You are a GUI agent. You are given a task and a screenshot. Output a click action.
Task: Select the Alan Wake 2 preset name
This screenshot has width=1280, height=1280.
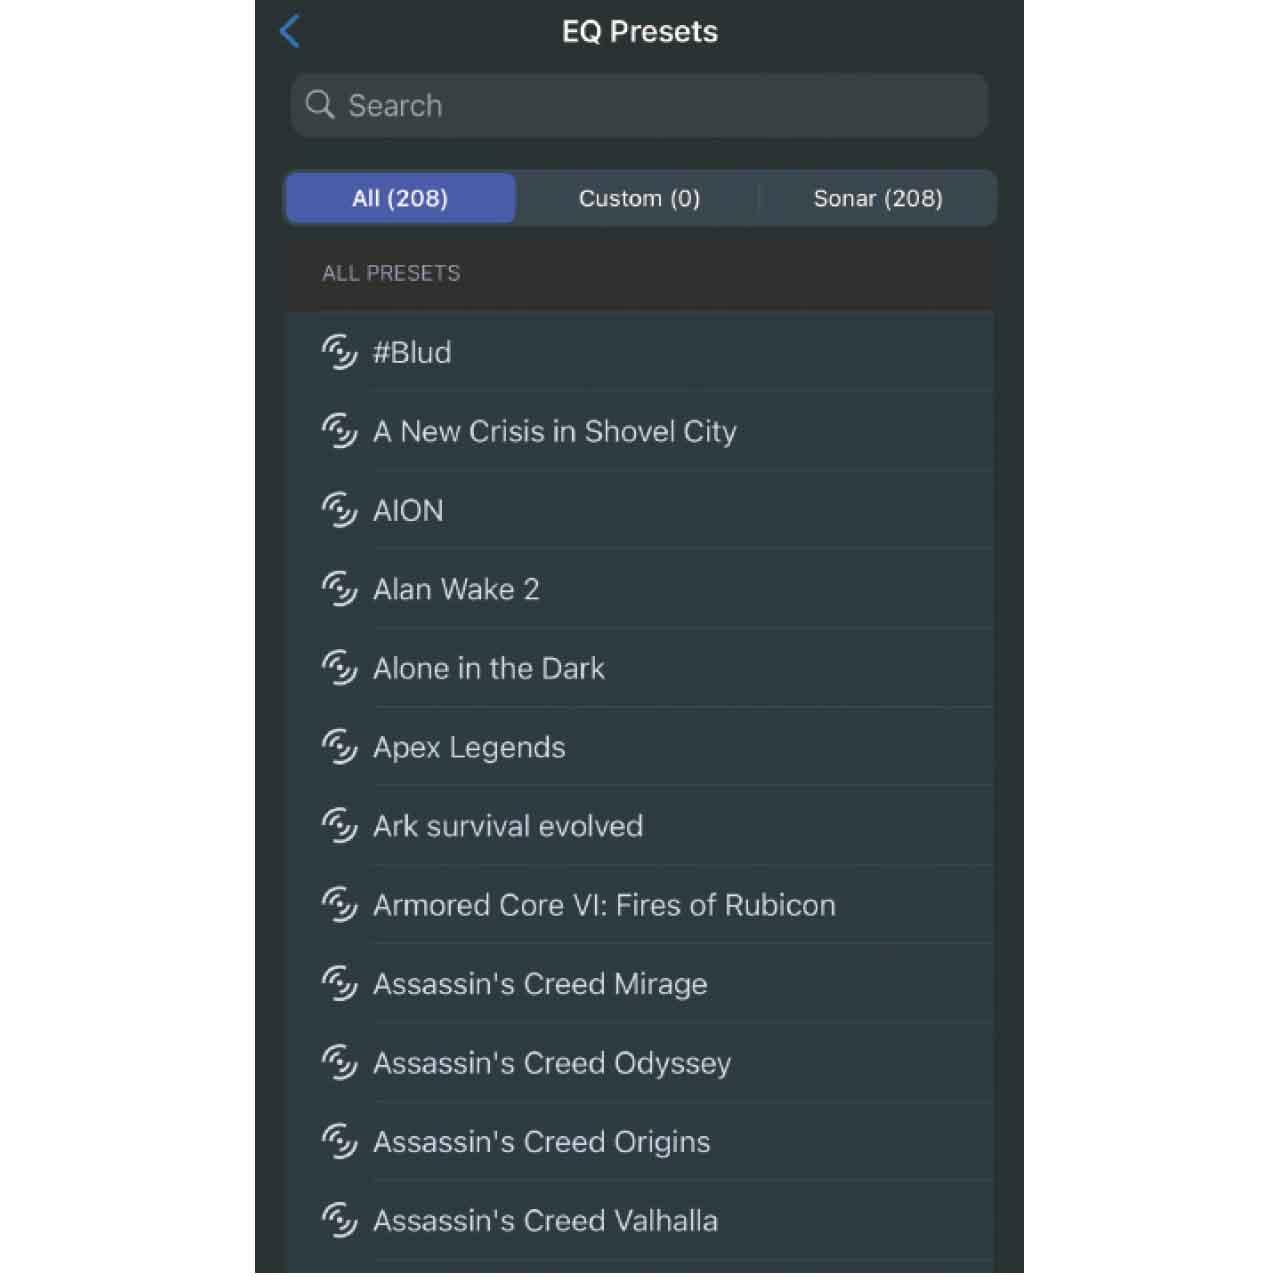pos(456,589)
